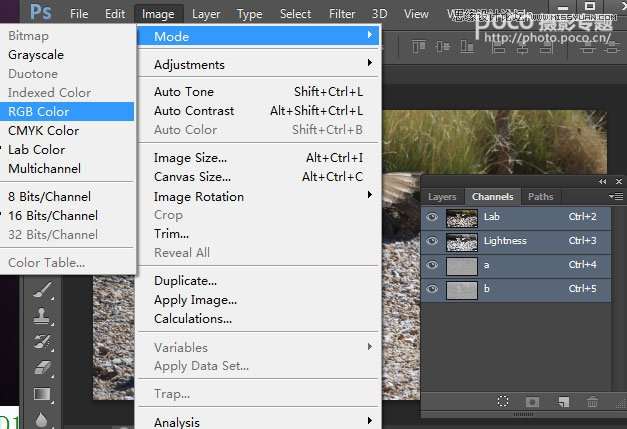This screenshot has width=627, height=429.
Task: Switch to the Channels tab
Action: (x=493, y=197)
